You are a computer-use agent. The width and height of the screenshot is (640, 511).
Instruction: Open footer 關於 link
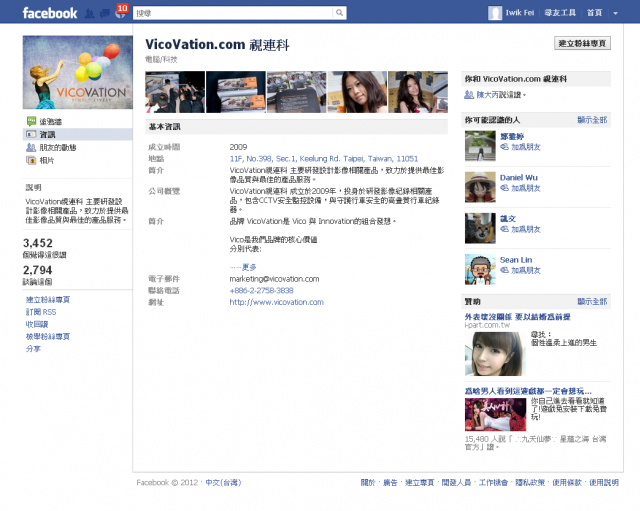point(368,483)
